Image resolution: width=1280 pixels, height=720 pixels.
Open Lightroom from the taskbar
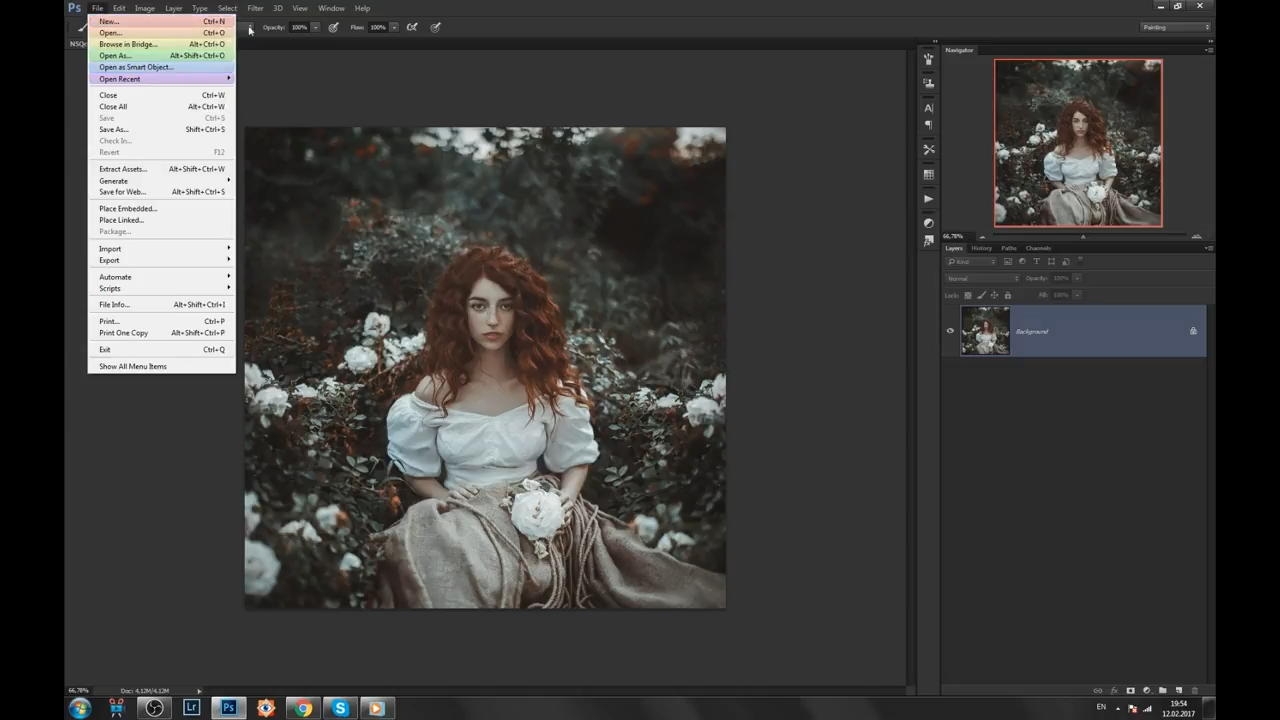click(191, 708)
